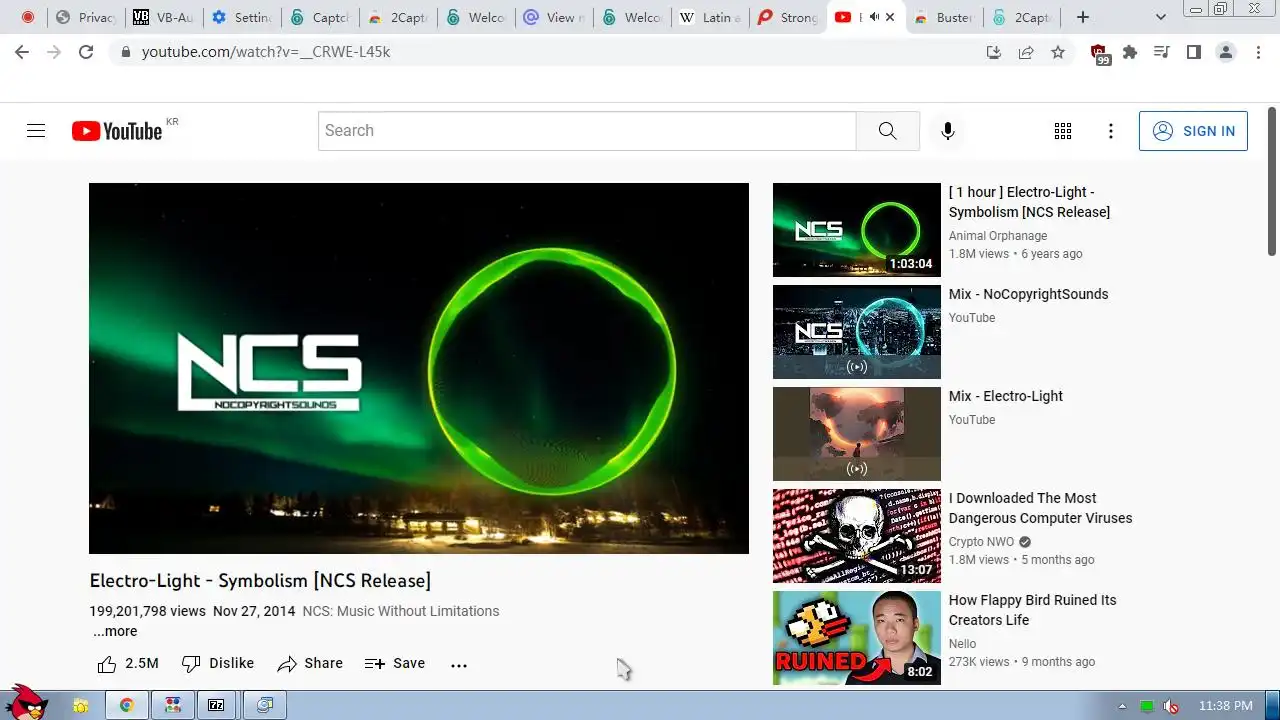This screenshot has height=720, width=1280.
Task: Share the Symbolism video
Action: coord(310,664)
